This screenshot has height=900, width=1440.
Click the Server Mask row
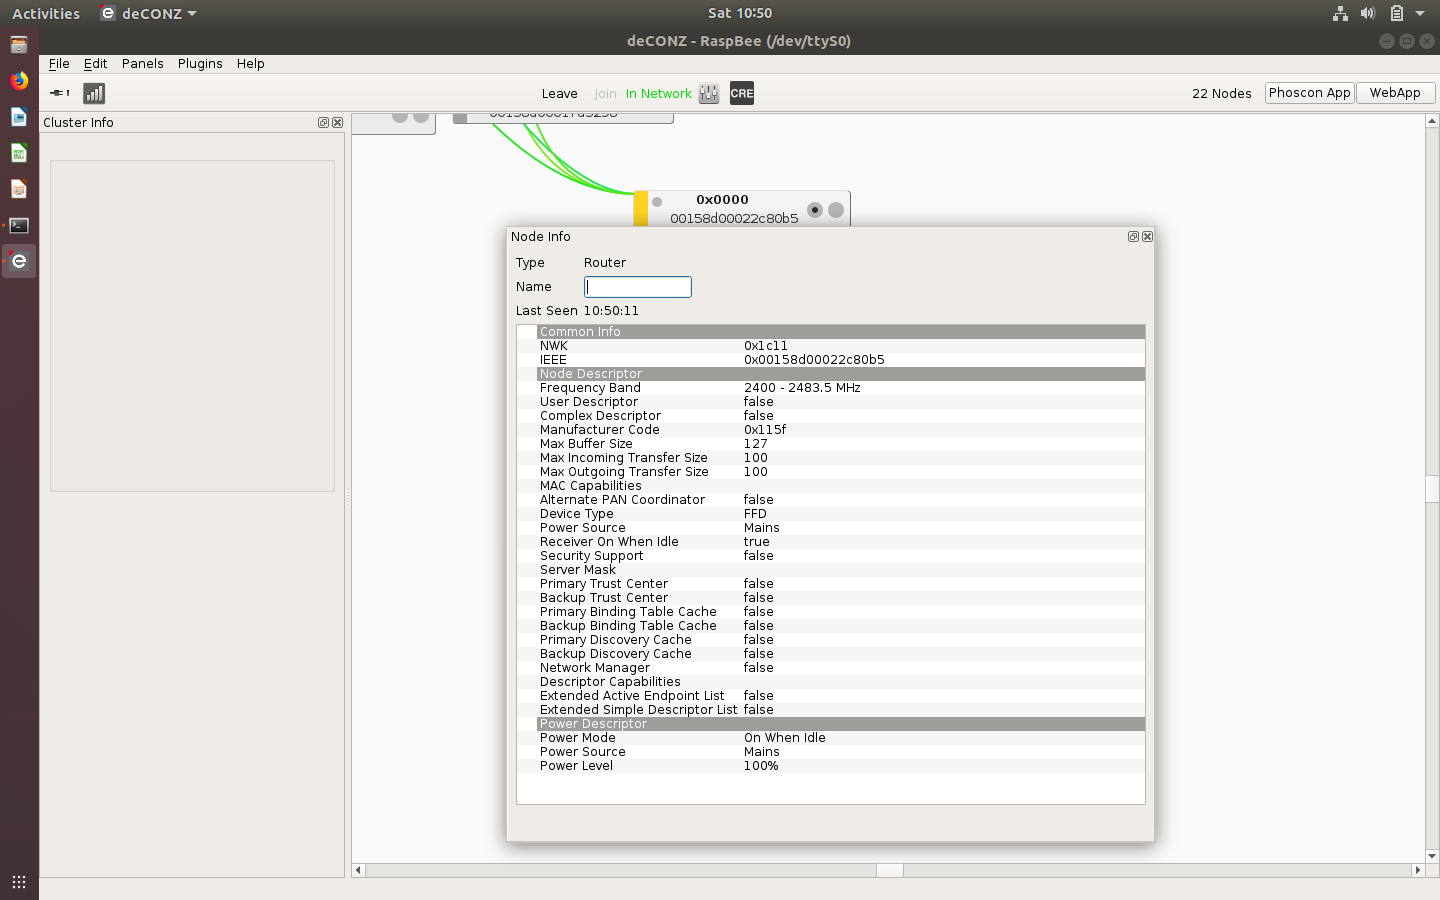click(x=831, y=569)
